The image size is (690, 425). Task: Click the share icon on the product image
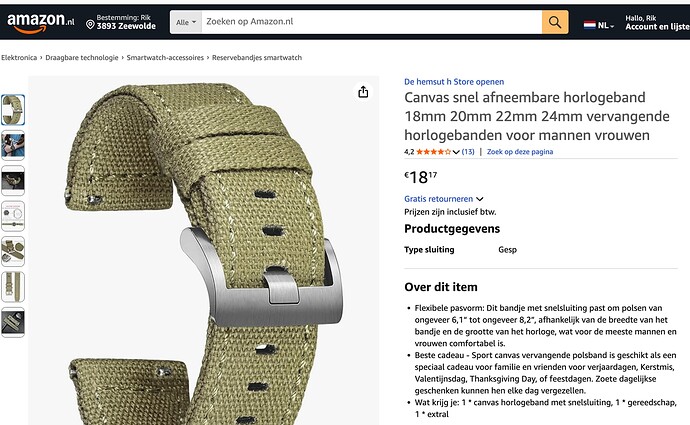(363, 92)
